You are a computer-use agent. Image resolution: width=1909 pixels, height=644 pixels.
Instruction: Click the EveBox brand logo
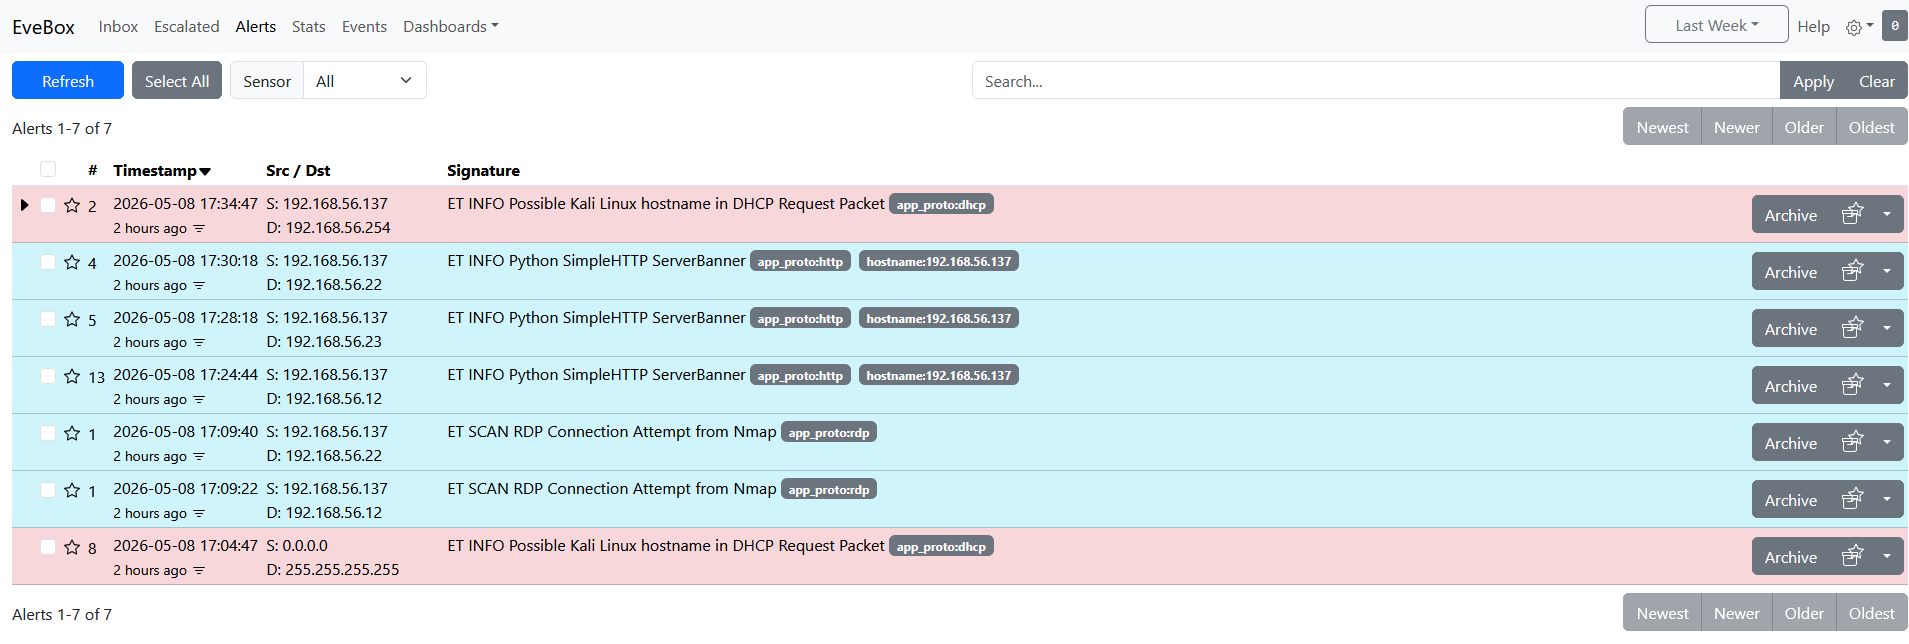pyautogui.click(x=43, y=27)
